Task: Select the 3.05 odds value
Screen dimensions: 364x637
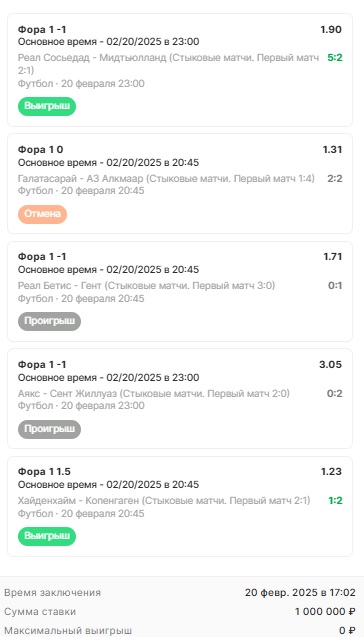Action: [x=331, y=364]
